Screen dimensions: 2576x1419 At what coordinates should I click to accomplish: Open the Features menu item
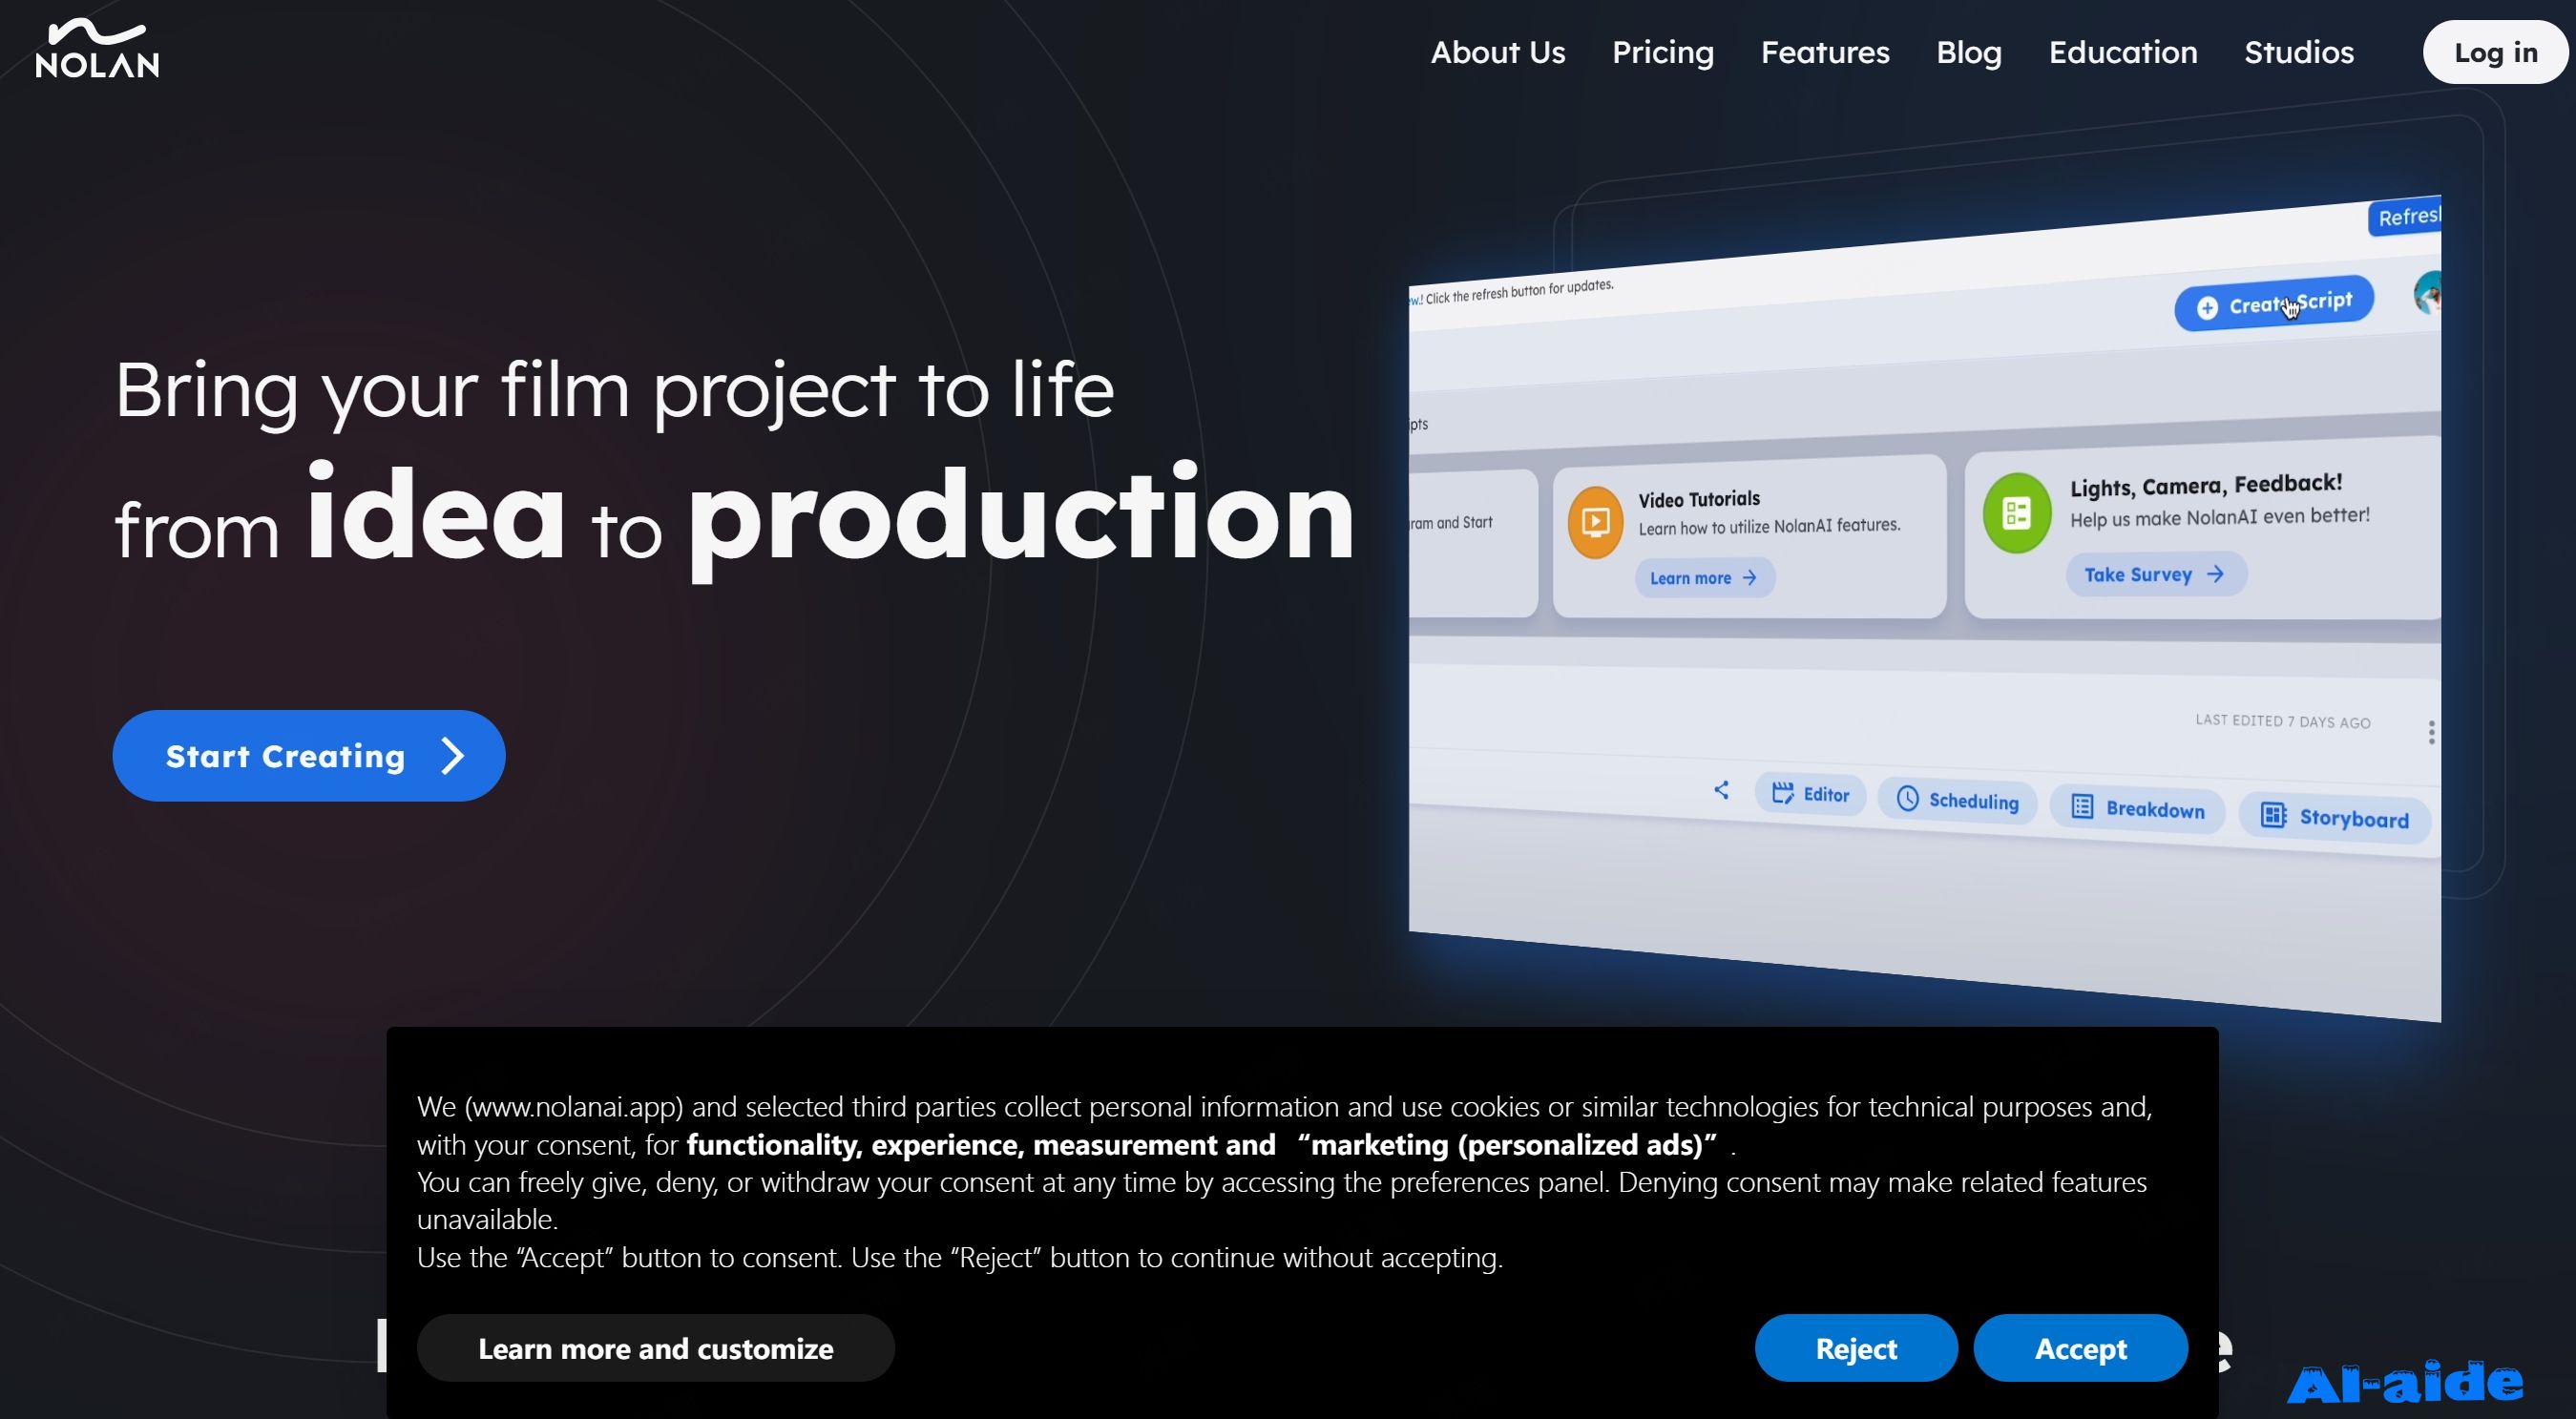coord(1824,52)
